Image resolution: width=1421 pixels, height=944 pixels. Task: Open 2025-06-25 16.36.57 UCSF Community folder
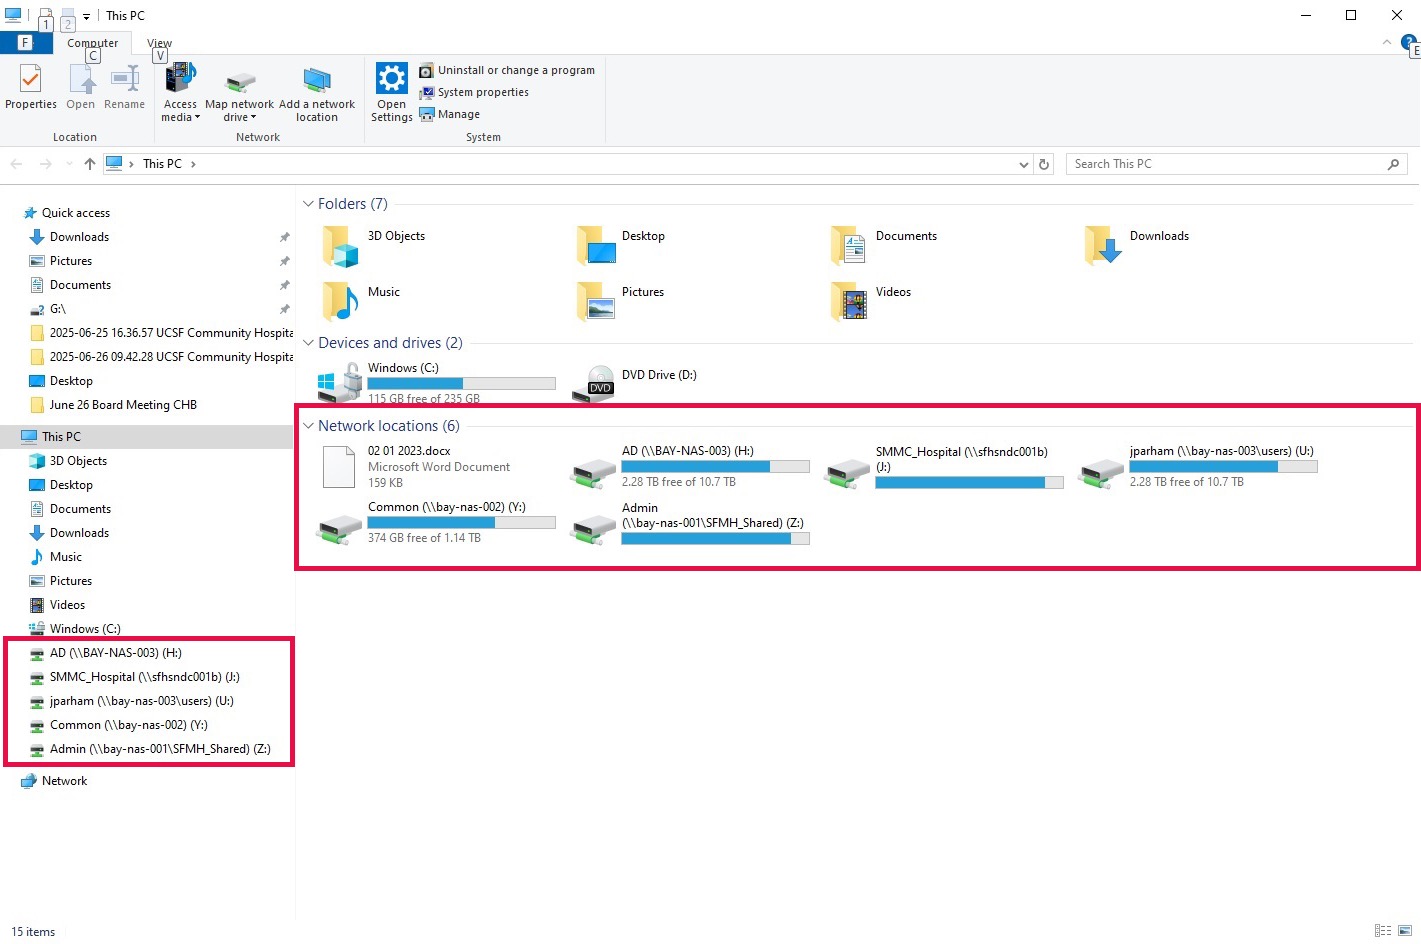(161, 333)
